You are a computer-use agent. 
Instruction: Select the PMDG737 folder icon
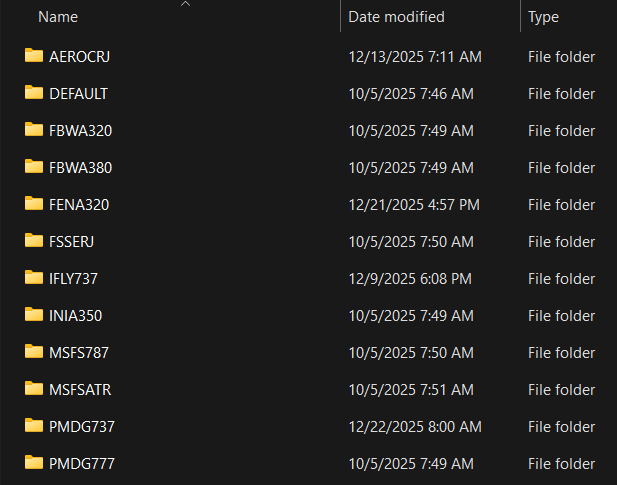coord(34,426)
